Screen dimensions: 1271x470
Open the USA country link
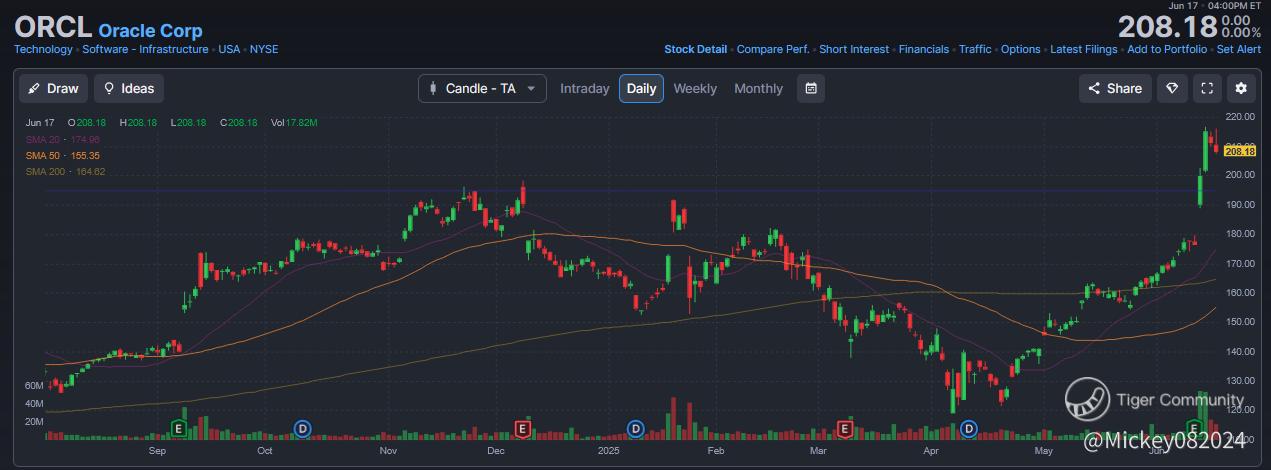click(x=230, y=49)
